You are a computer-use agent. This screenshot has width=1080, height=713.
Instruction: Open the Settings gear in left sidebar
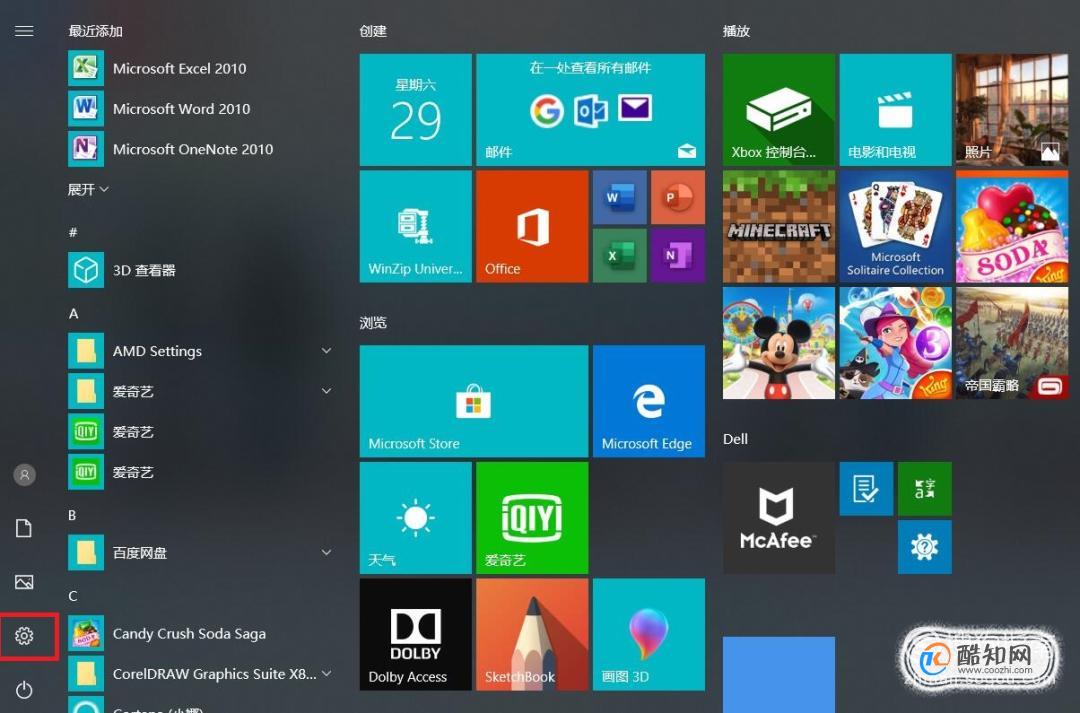coord(24,635)
